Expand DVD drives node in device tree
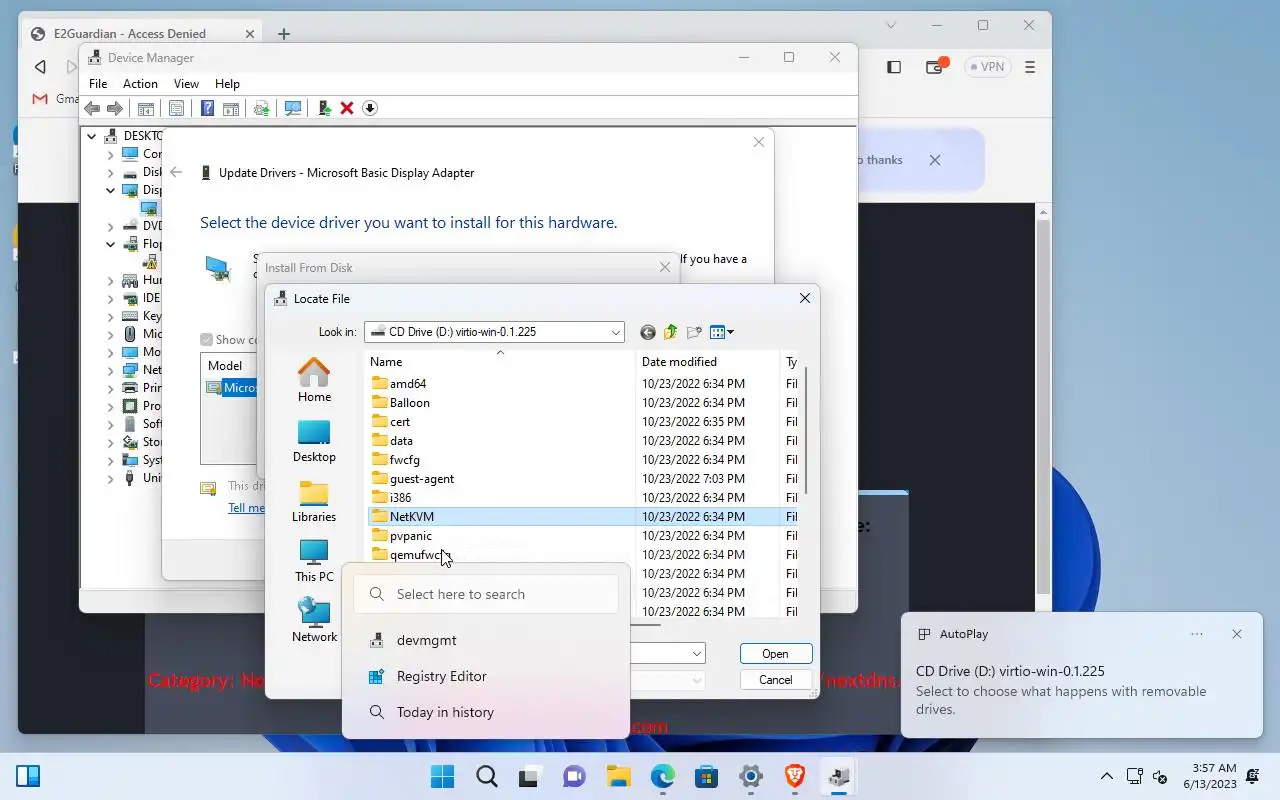Viewport: 1280px width, 800px height. (x=111, y=226)
